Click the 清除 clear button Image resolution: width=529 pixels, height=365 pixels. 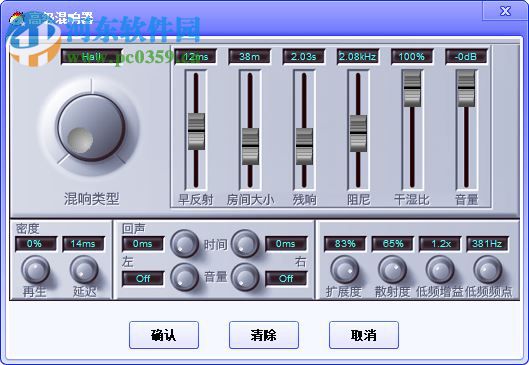click(x=264, y=335)
